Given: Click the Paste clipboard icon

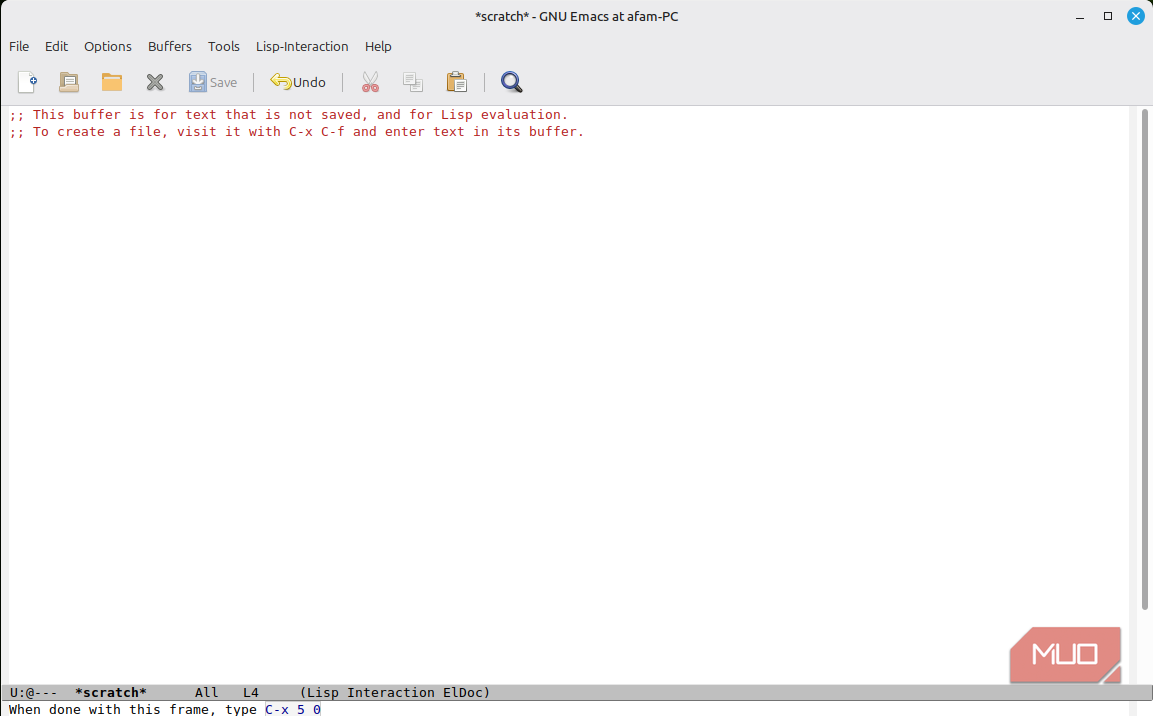Looking at the screenshot, I should click(x=456, y=82).
